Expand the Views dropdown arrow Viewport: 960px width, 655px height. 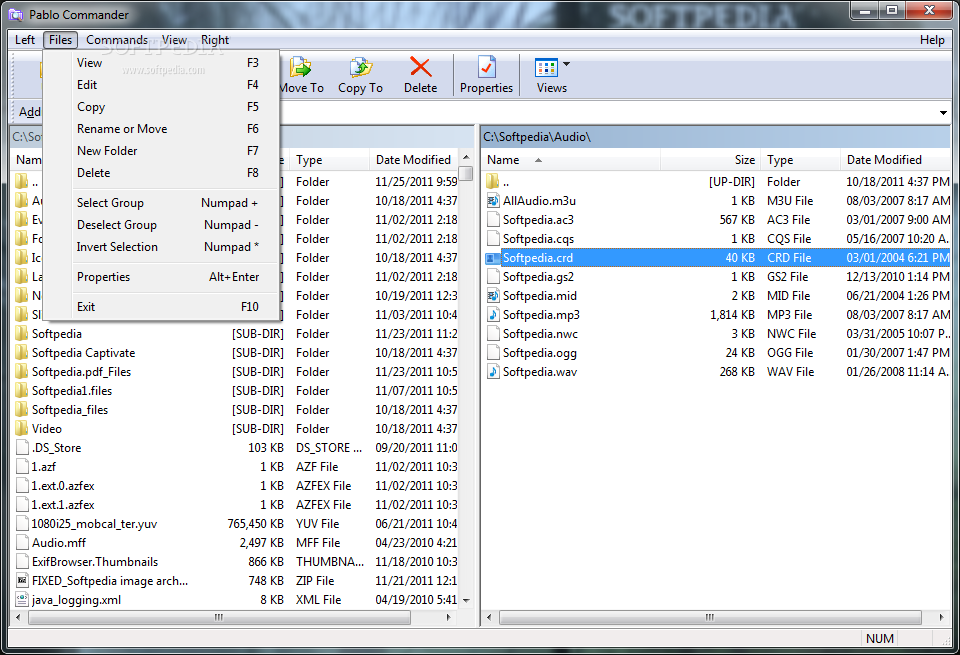pyautogui.click(x=566, y=64)
